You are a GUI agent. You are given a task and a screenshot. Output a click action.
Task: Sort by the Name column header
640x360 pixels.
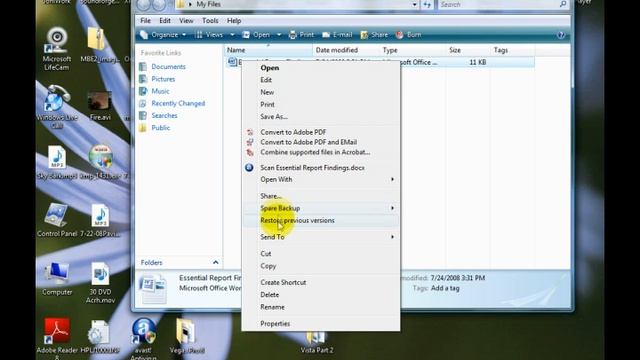[268, 50]
